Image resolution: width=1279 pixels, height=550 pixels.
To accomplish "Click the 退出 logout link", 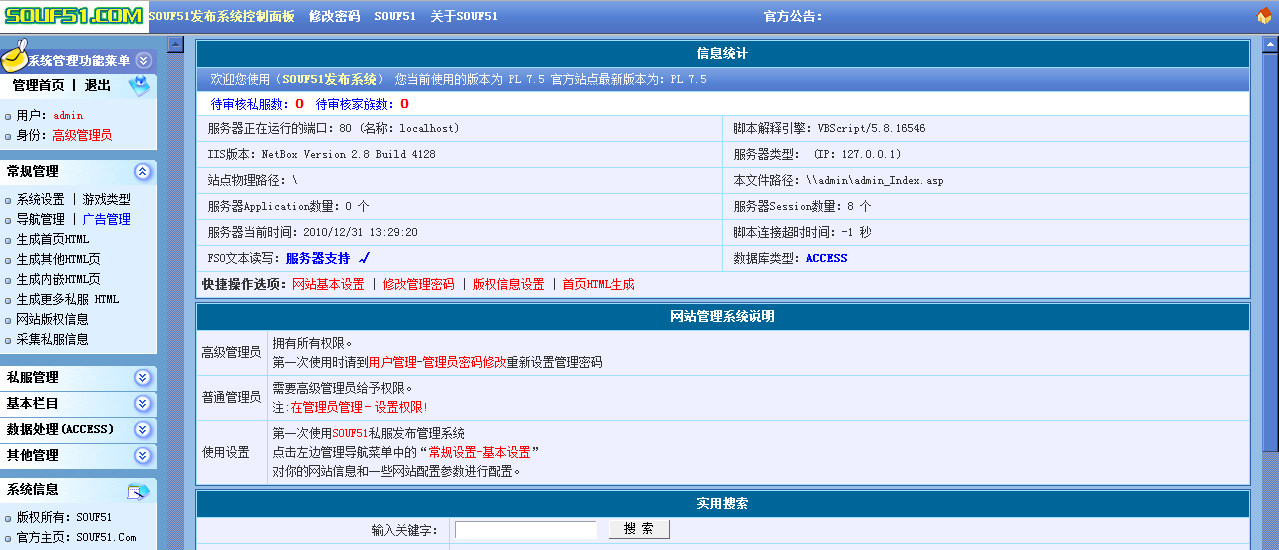I will click(x=98, y=86).
